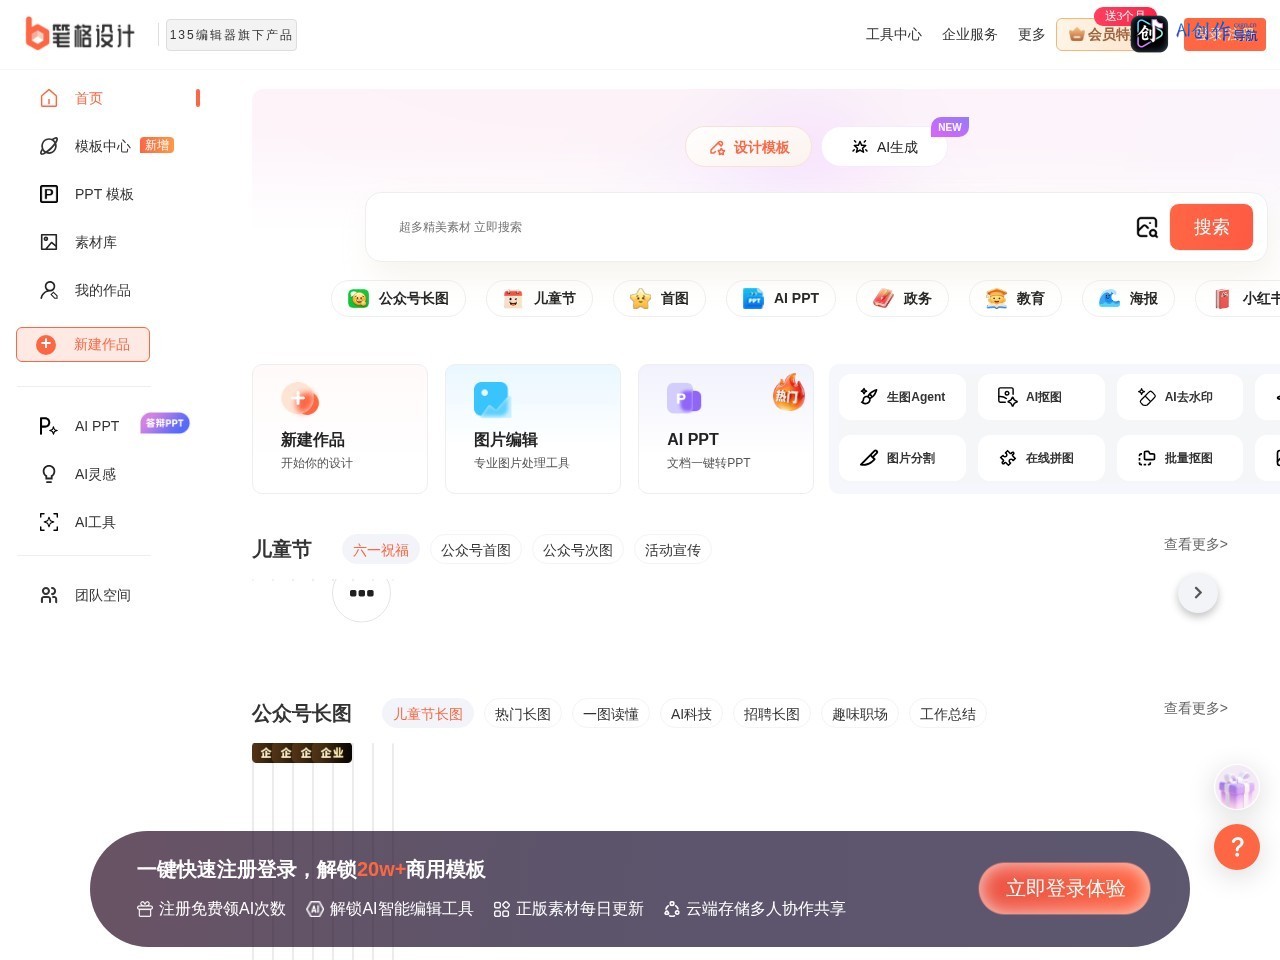The image size is (1280, 960).
Task: Click the image search icon
Action: click(1147, 227)
